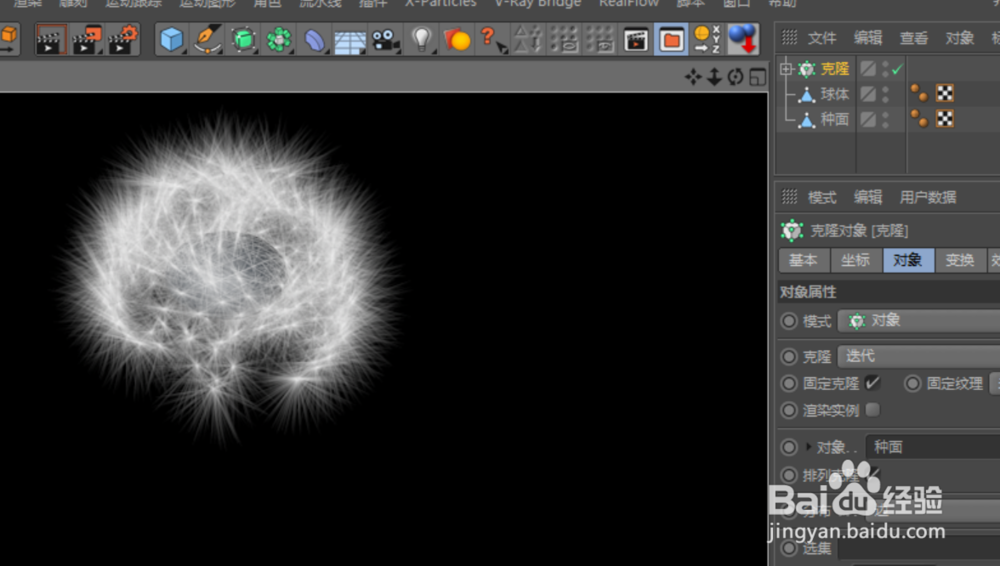Image resolution: width=1000 pixels, height=566 pixels.
Task: Choose the purple bend deformer icon
Action: click(314, 40)
